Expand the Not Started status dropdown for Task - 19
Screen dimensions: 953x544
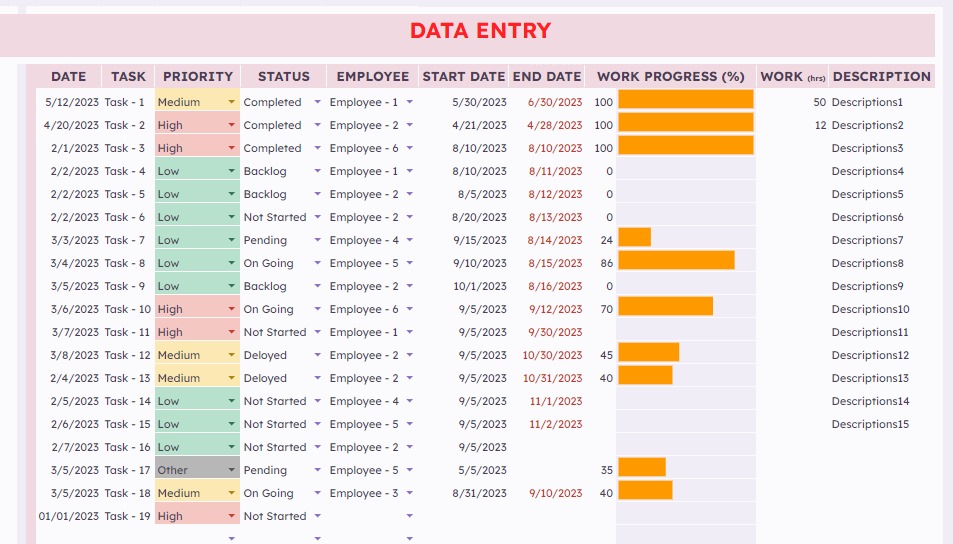318,516
